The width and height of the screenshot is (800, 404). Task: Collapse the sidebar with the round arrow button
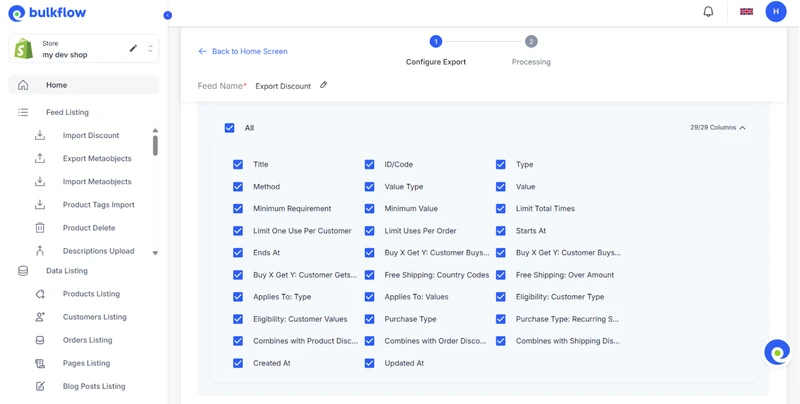pyautogui.click(x=167, y=15)
